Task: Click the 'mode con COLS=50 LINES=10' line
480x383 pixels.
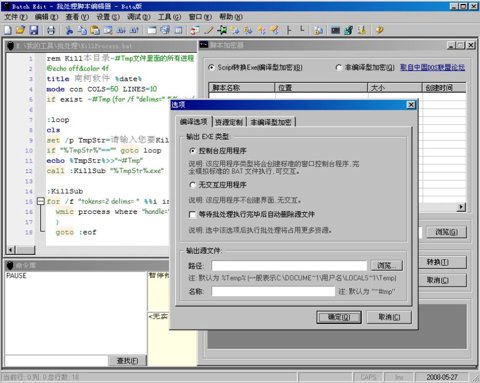Action: [102, 89]
